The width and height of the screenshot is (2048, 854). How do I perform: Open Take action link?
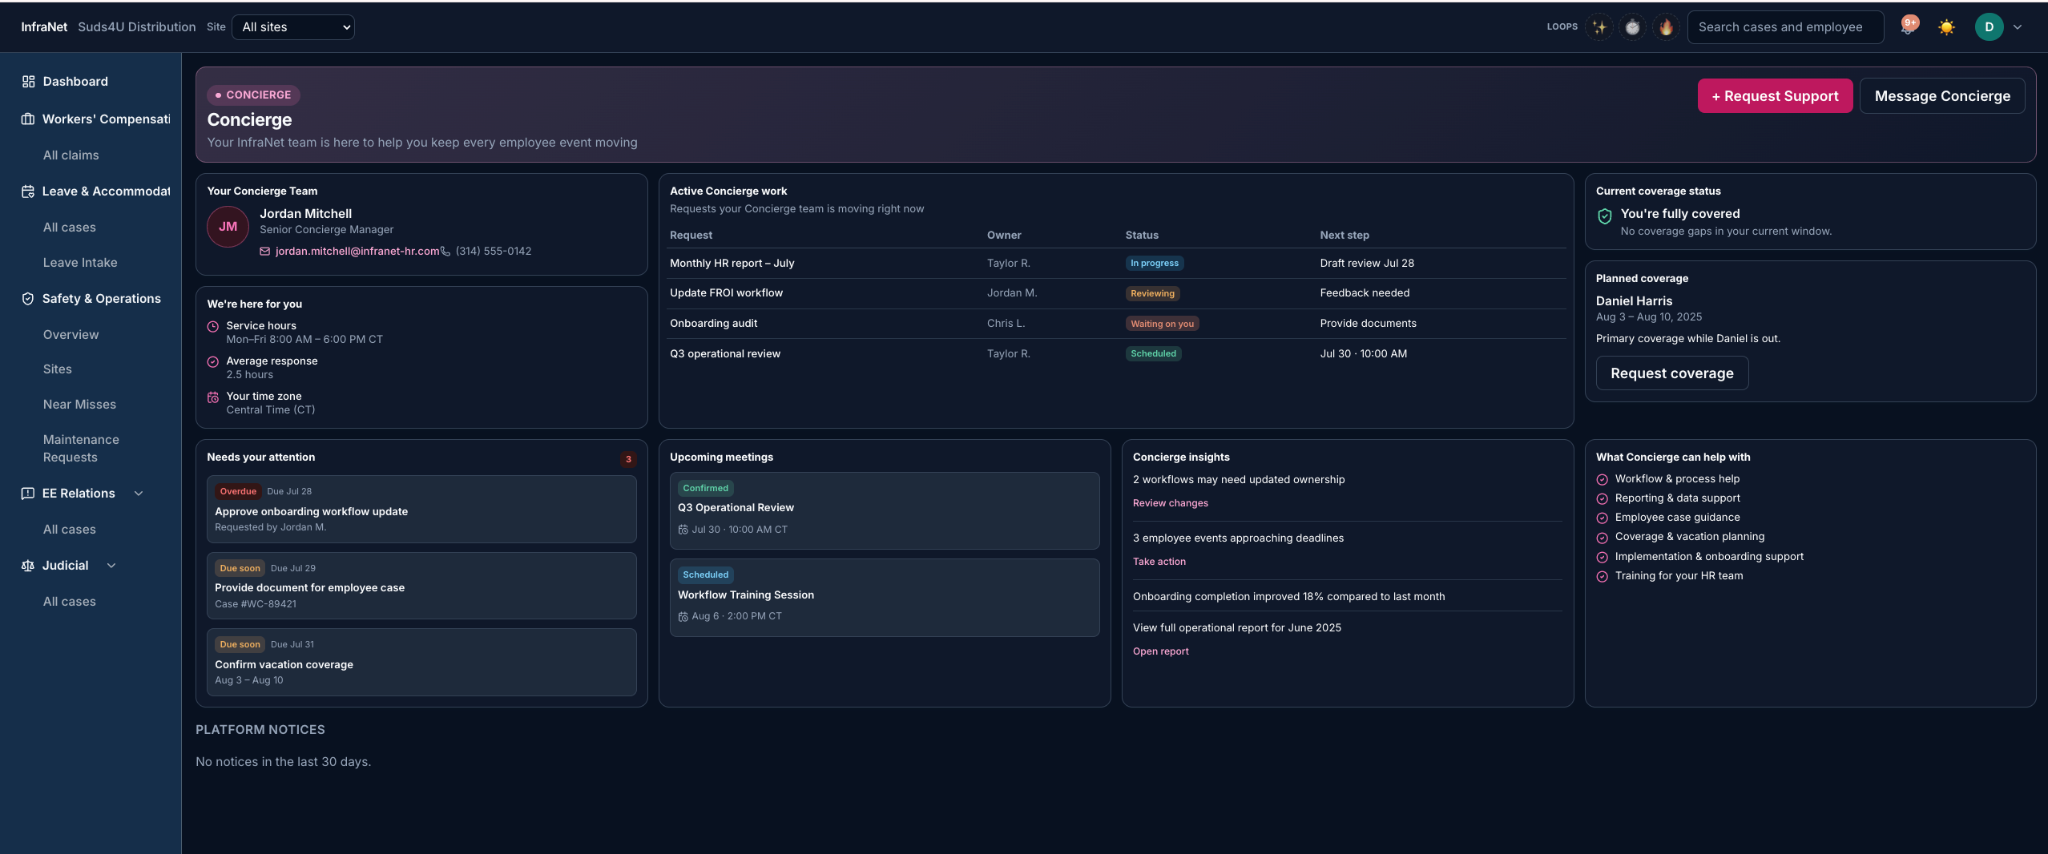[1159, 561]
